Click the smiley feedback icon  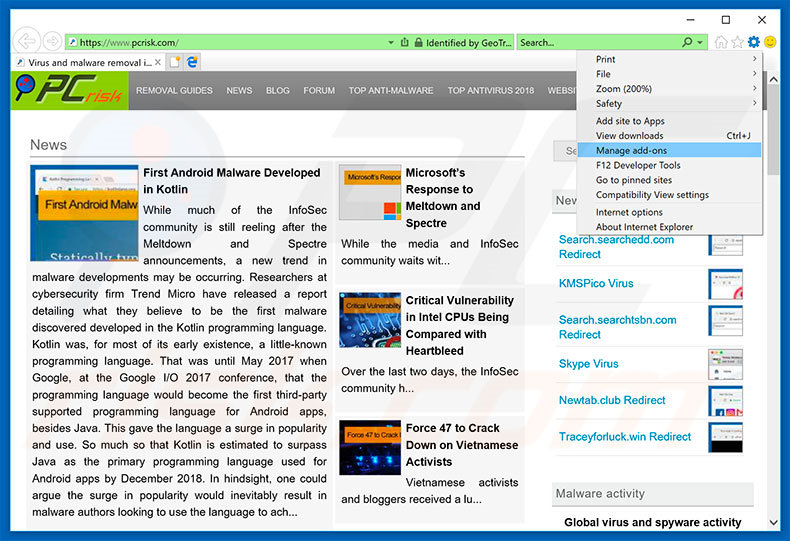click(770, 42)
